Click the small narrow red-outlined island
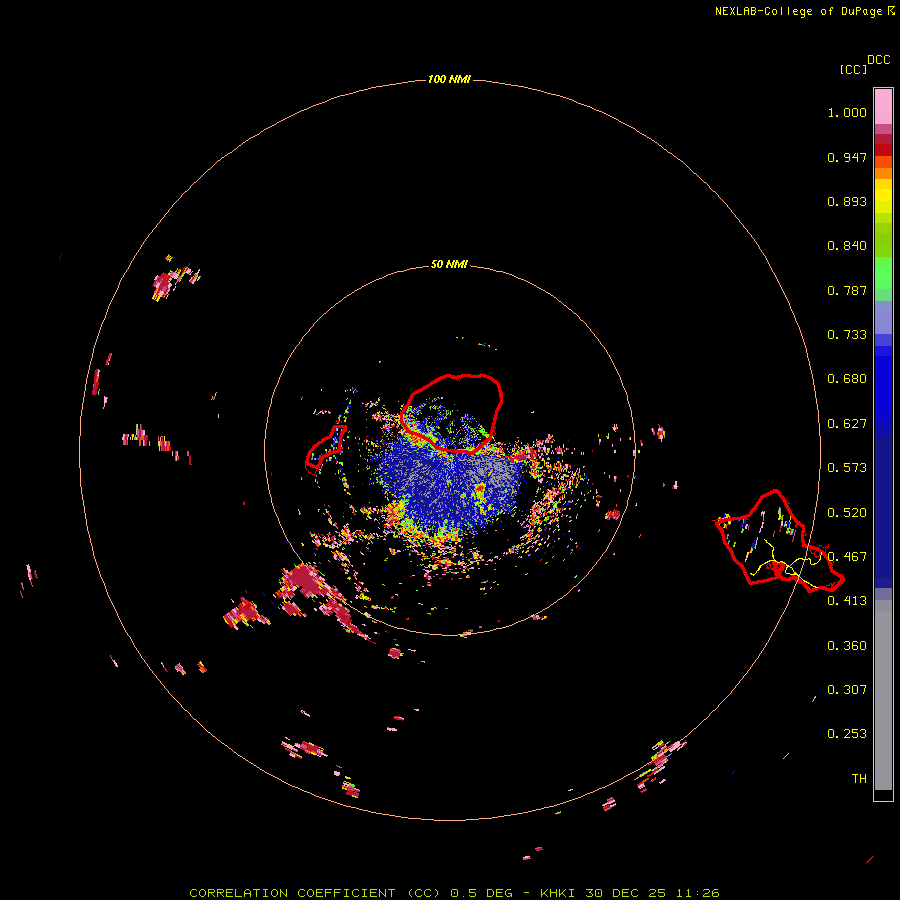Image resolution: width=900 pixels, height=900 pixels. (x=325, y=448)
